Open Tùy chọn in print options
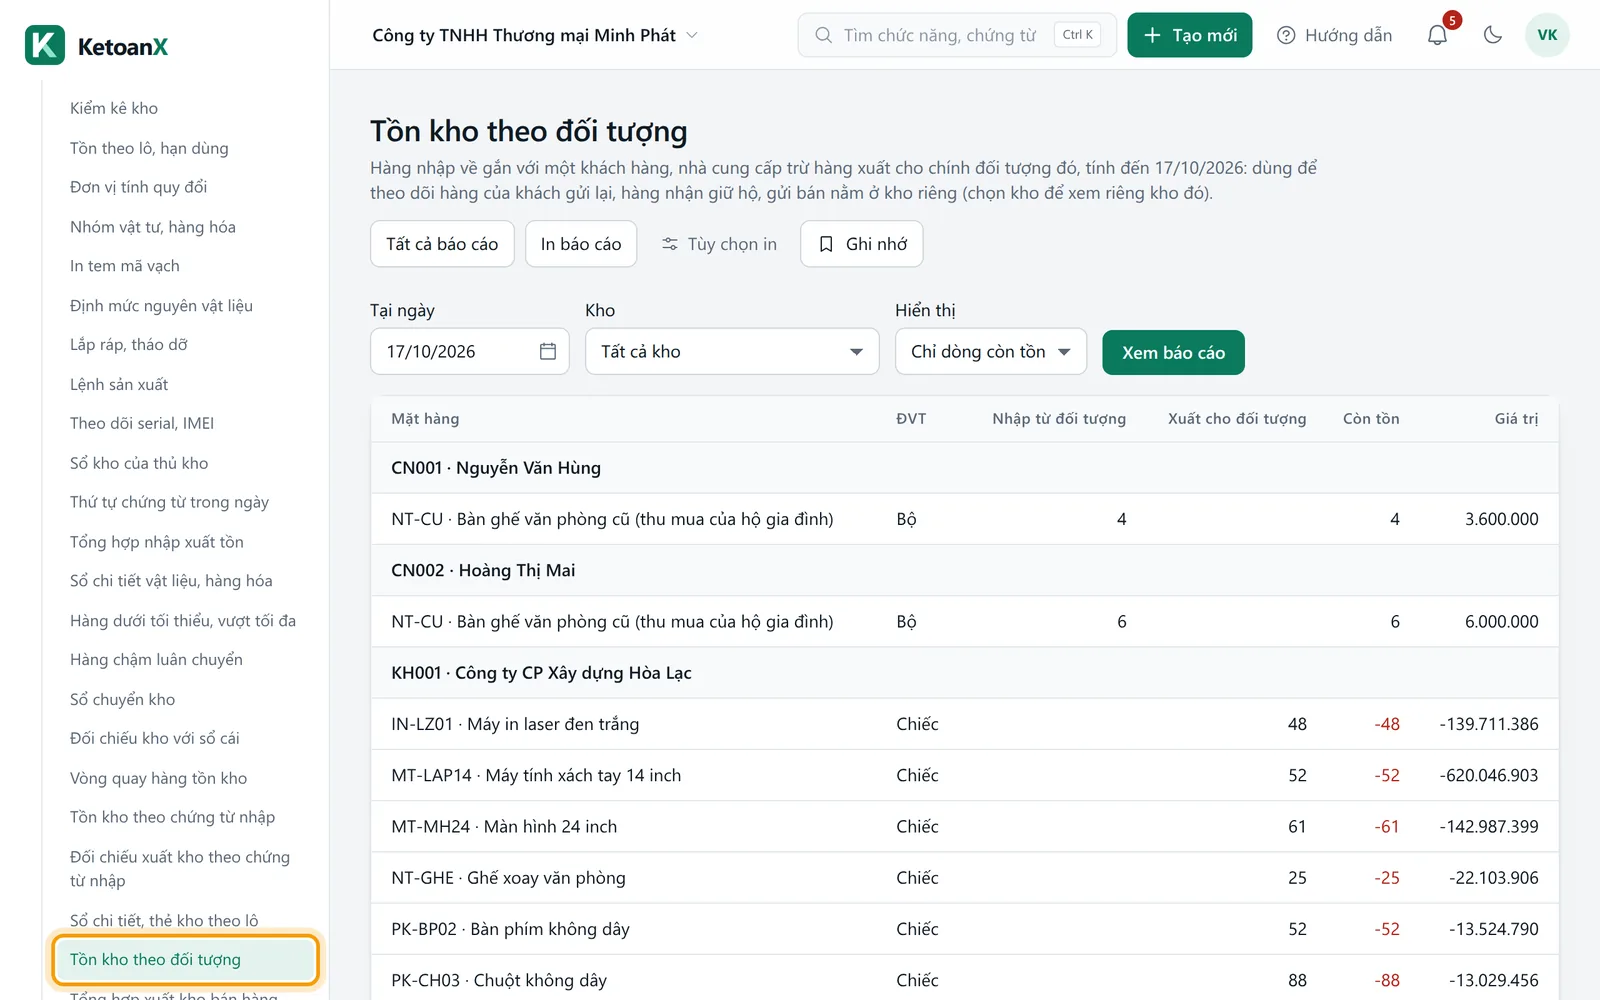This screenshot has width=1600, height=1000. click(x=719, y=244)
